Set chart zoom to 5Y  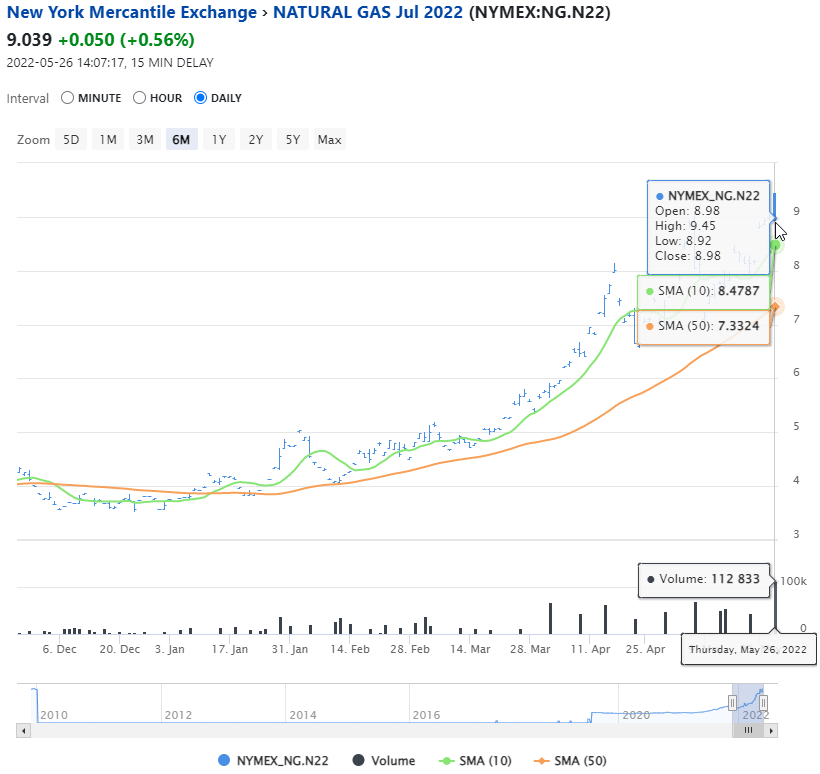tap(293, 140)
